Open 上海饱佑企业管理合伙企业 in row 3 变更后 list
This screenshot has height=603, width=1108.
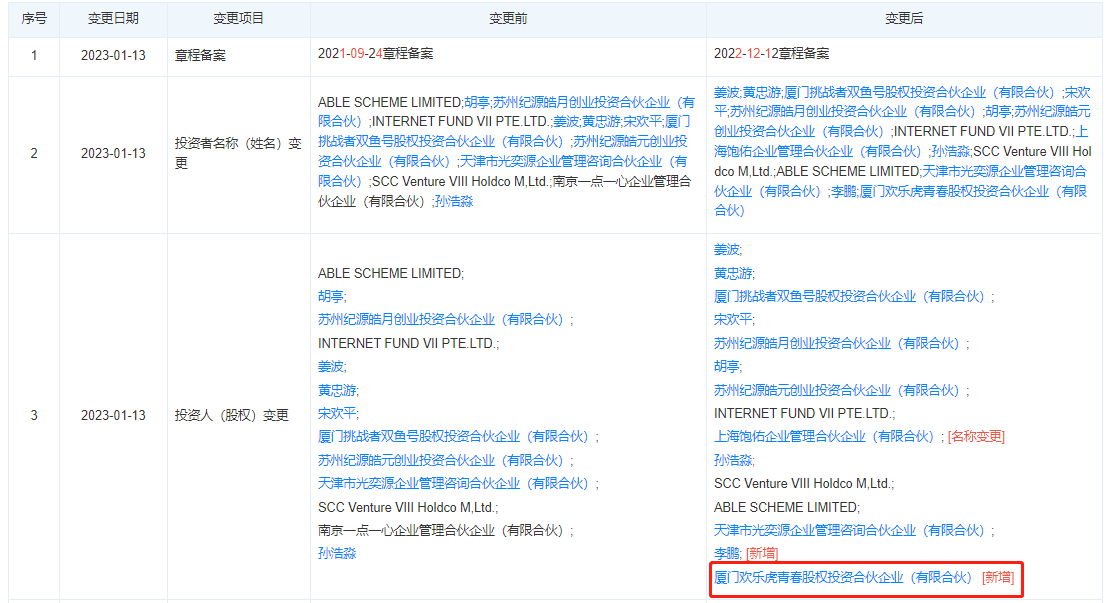coord(825,437)
